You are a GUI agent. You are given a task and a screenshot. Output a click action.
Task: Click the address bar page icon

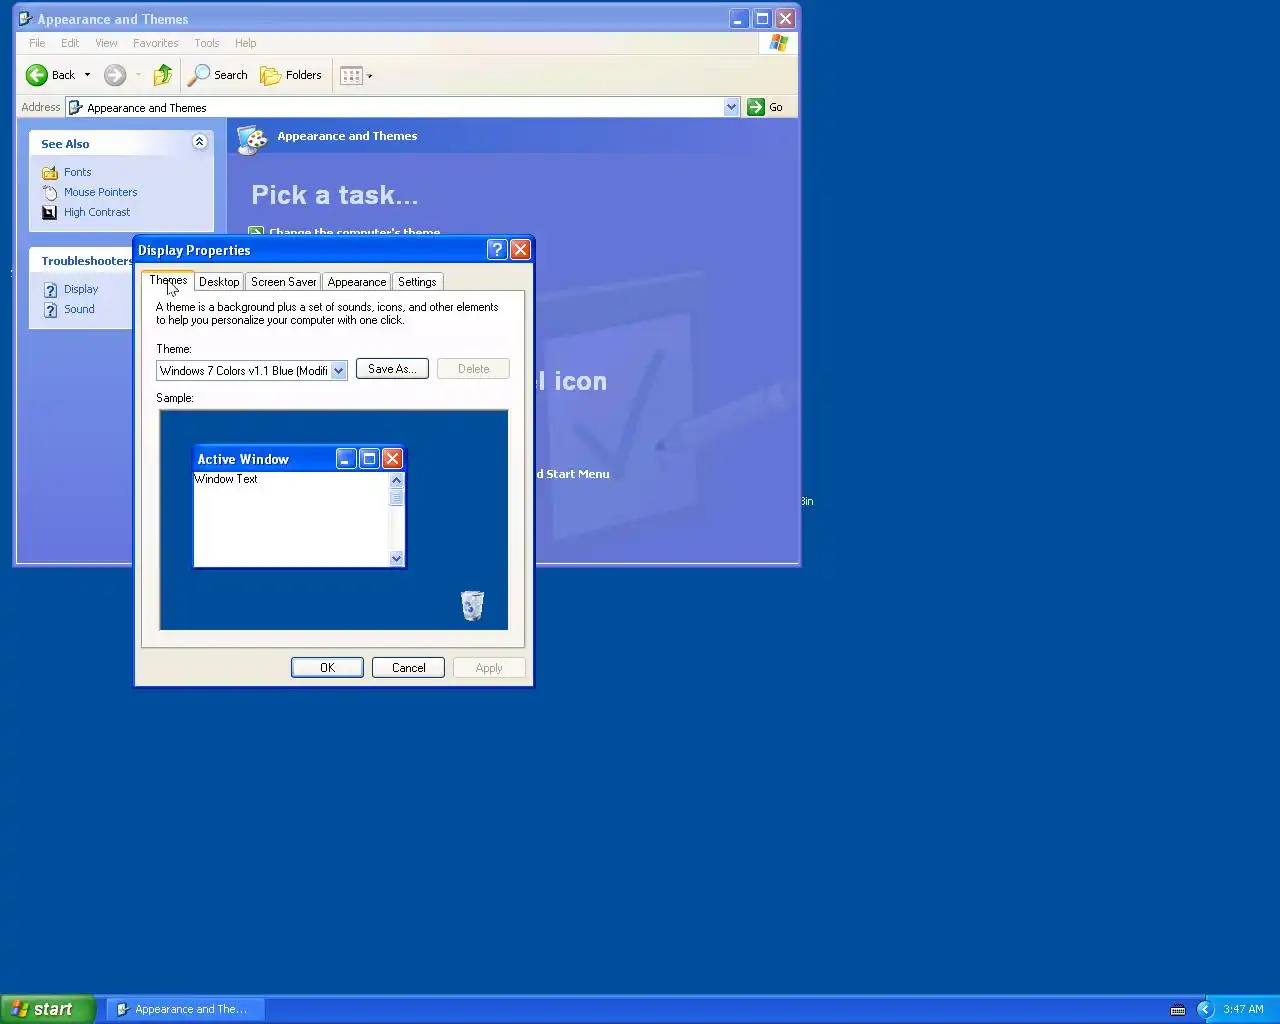[x=75, y=107]
